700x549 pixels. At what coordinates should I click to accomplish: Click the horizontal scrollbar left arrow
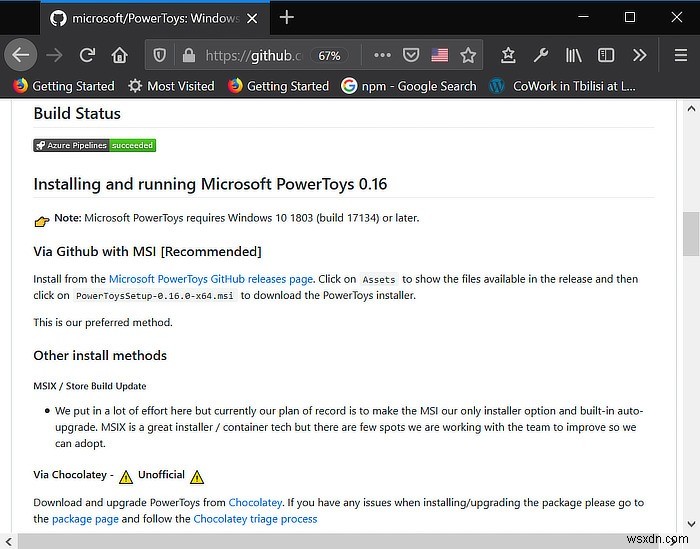(8, 541)
